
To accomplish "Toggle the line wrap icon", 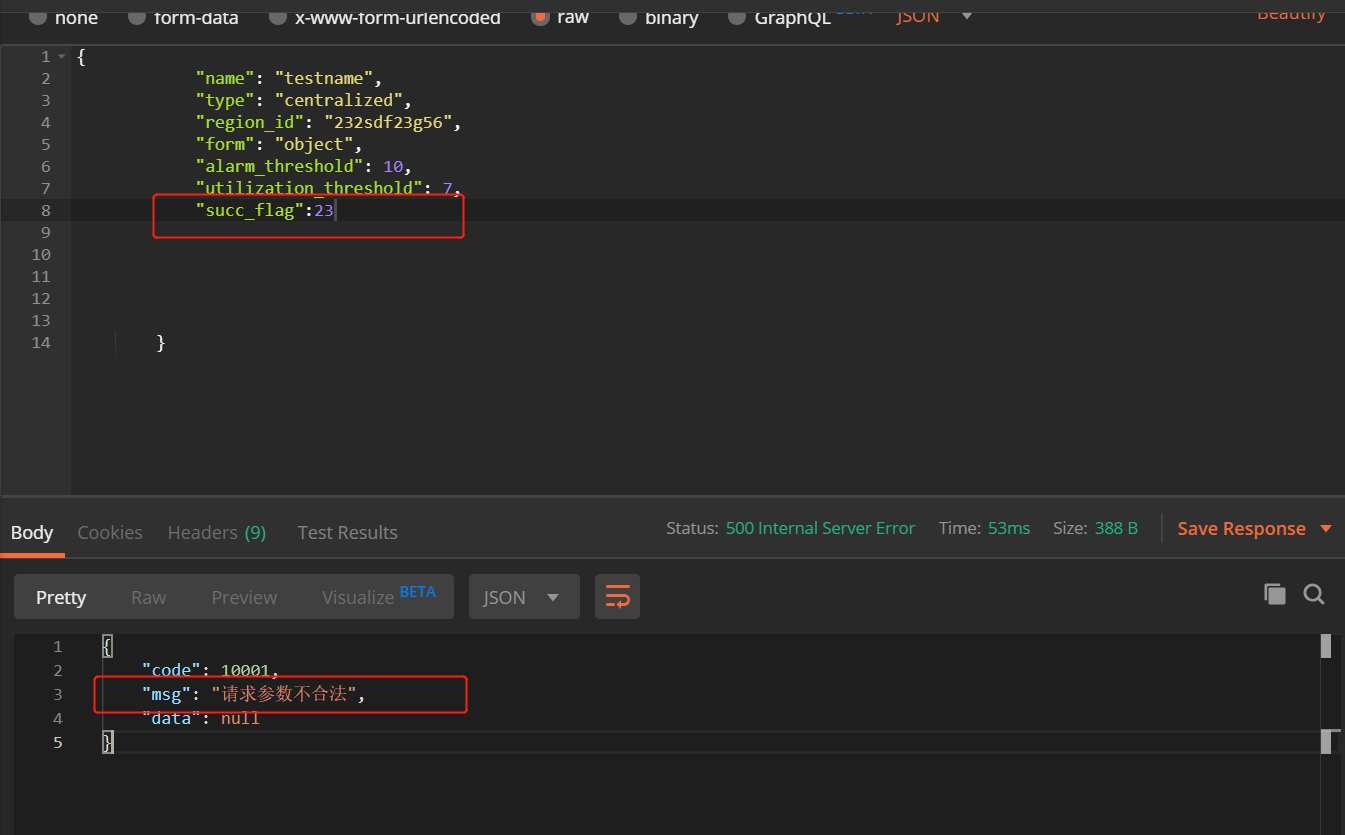I will pyautogui.click(x=617, y=597).
